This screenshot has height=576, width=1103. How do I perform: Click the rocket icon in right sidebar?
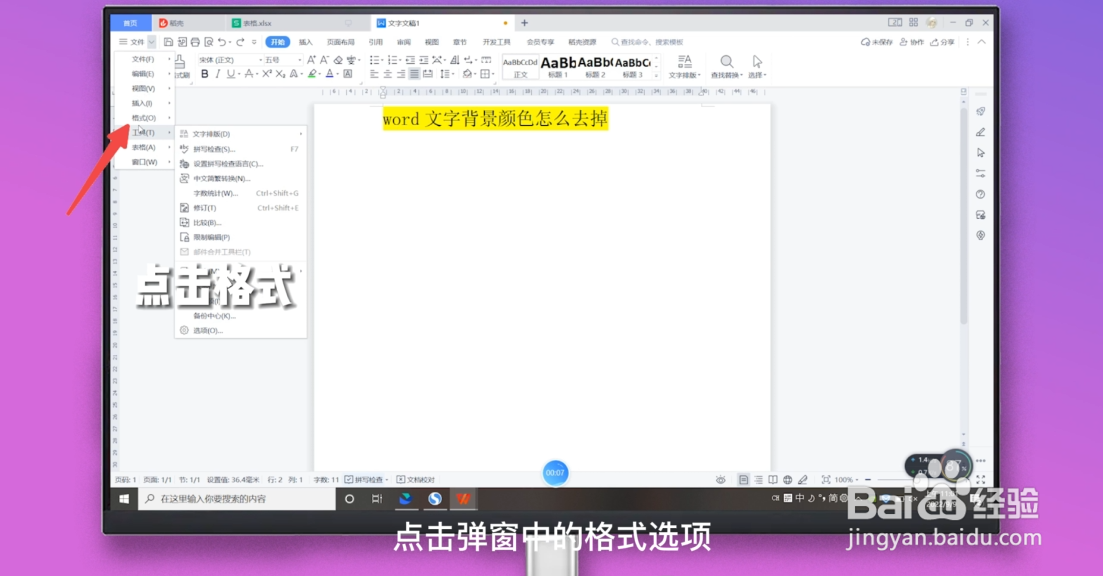[x=981, y=112]
